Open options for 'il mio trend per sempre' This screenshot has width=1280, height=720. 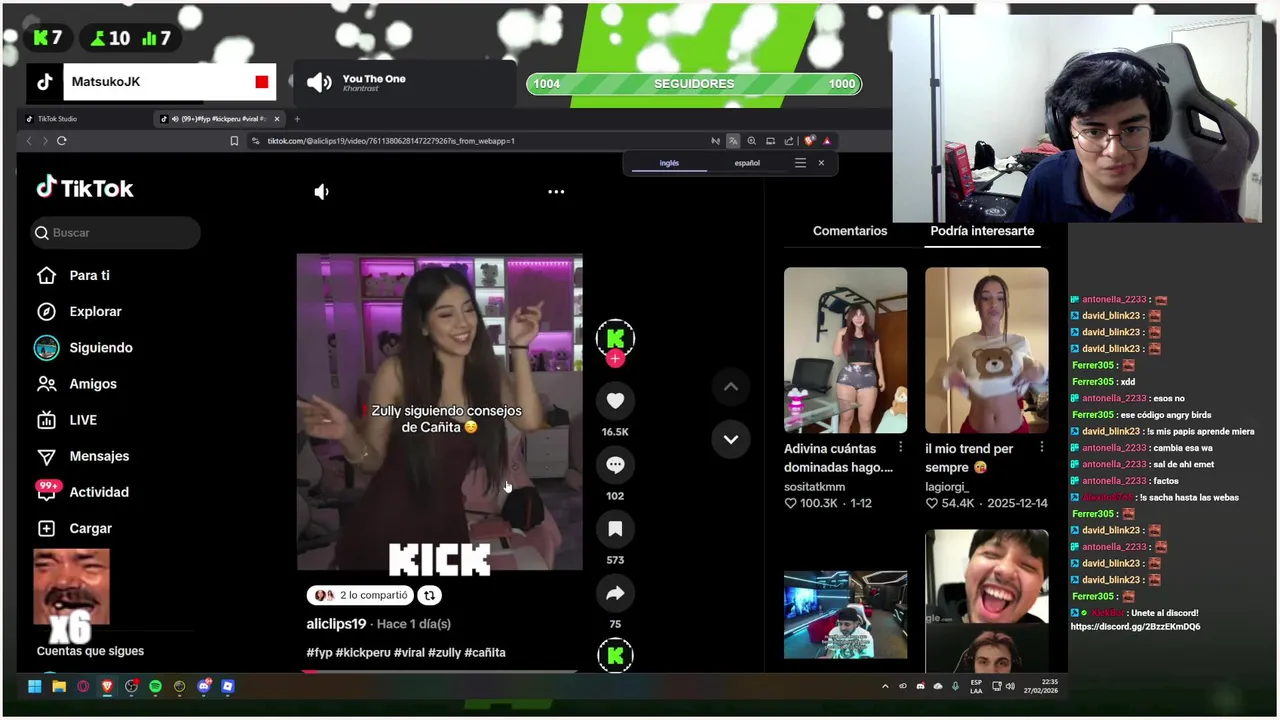click(1041, 448)
